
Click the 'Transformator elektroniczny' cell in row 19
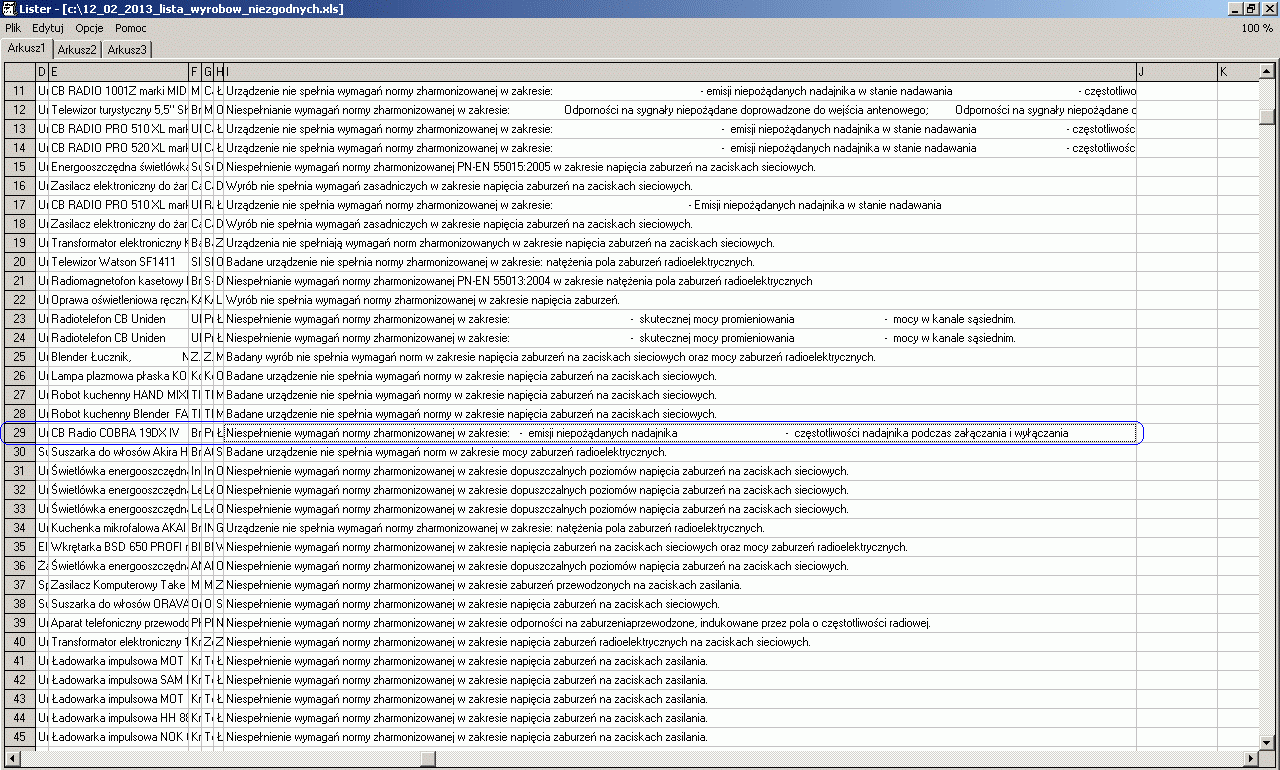118,243
